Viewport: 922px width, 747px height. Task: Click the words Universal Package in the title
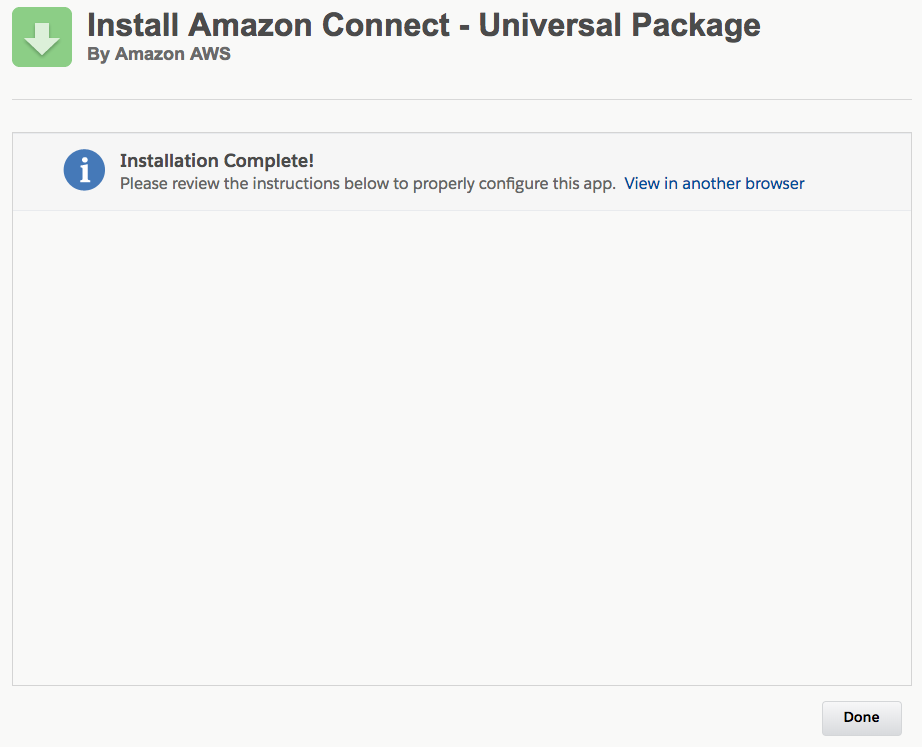click(x=619, y=25)
